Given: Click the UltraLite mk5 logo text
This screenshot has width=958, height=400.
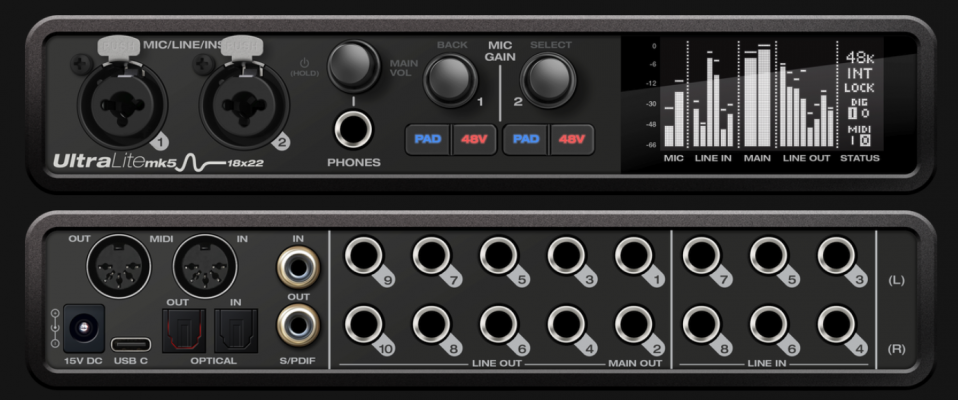Looking at the screenshot, I should (113, 162).
